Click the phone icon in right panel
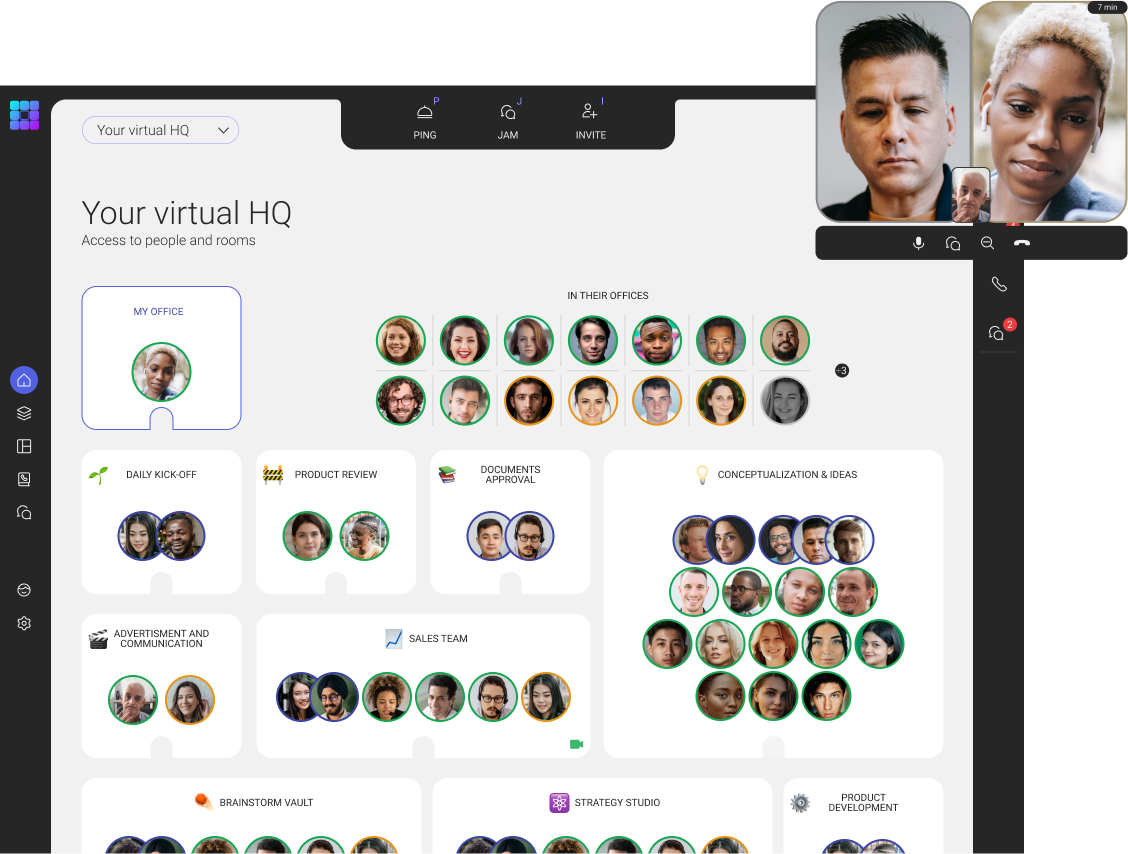 pyautogui.click(x=998, y=285)
